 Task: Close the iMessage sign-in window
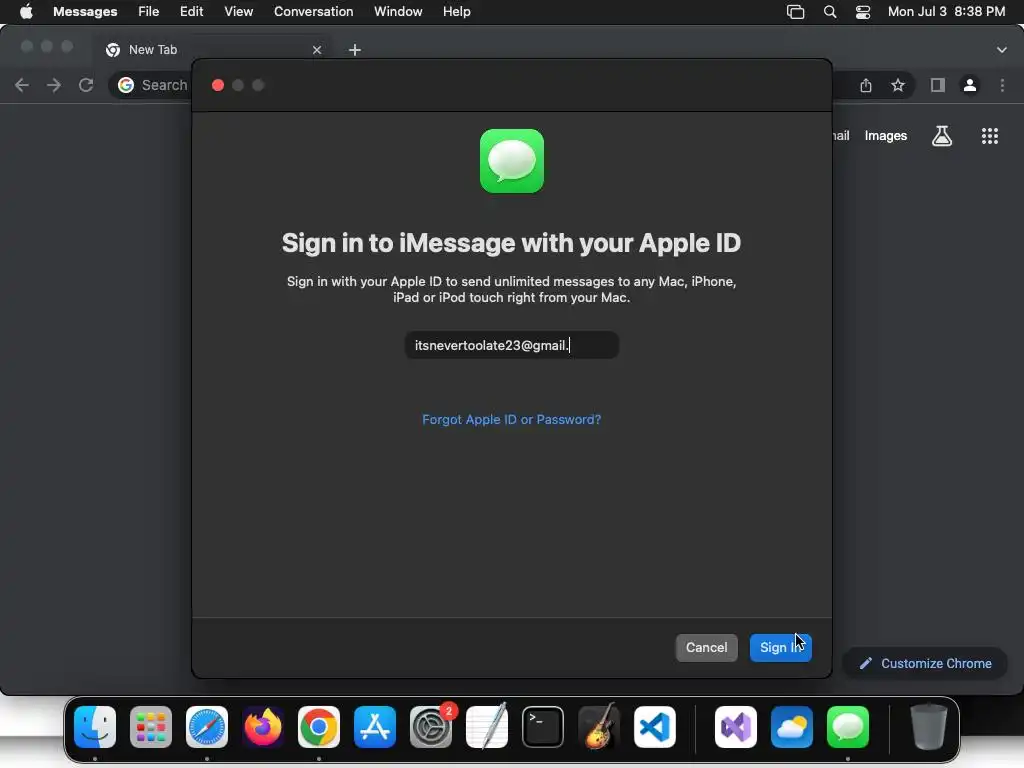tap(218, 85)
